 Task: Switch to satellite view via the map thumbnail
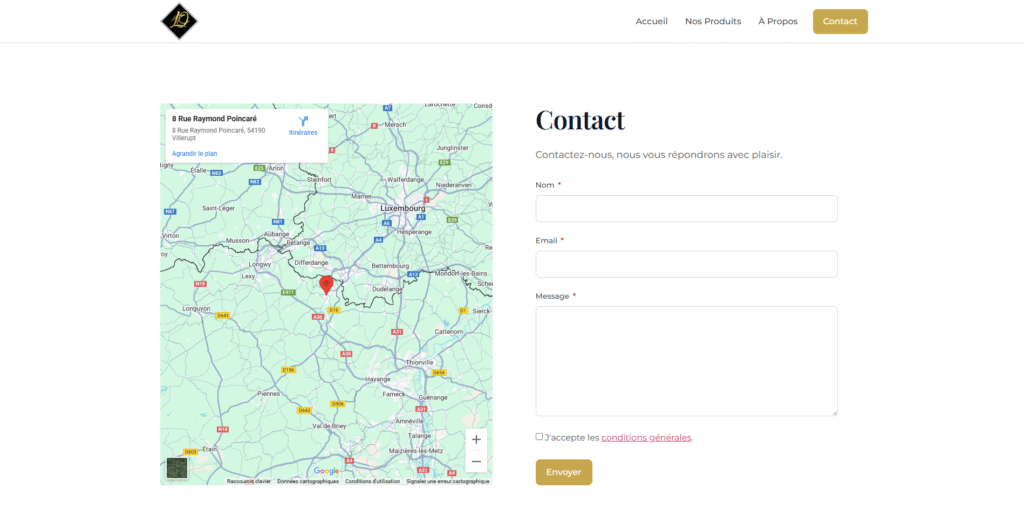pyautogui.click(x=177, y=468)
